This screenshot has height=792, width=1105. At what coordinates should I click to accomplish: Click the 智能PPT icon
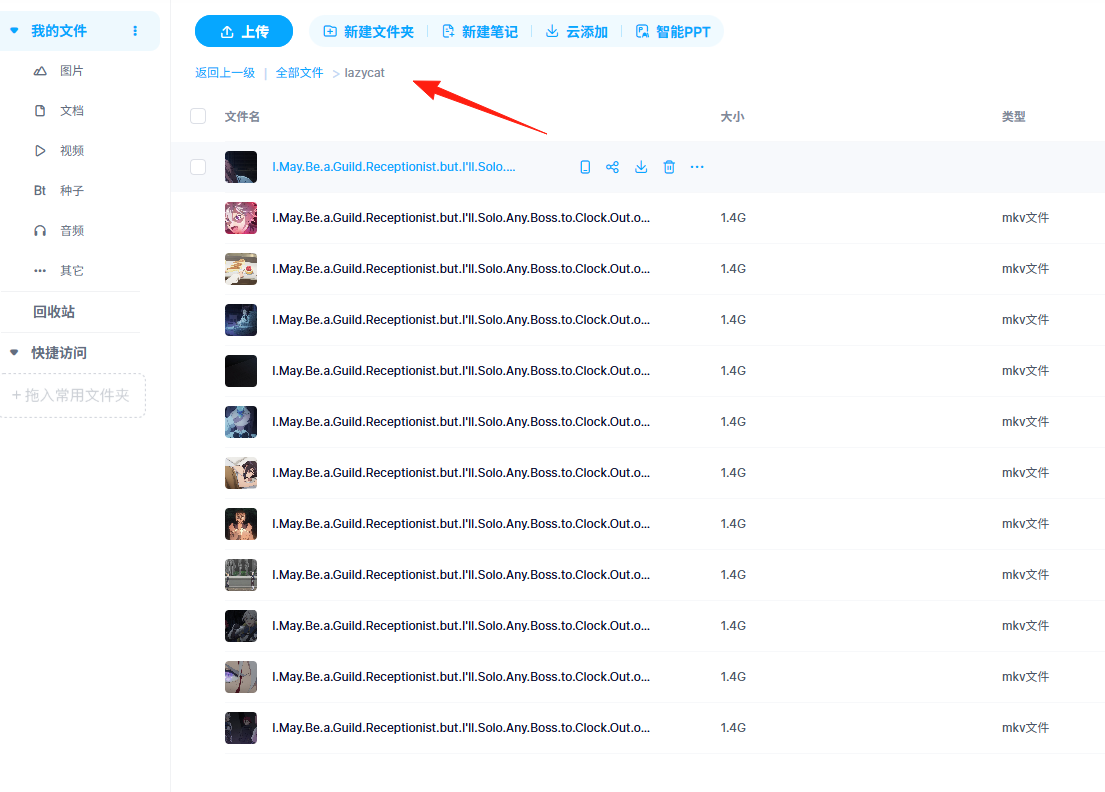click(642, 31)
